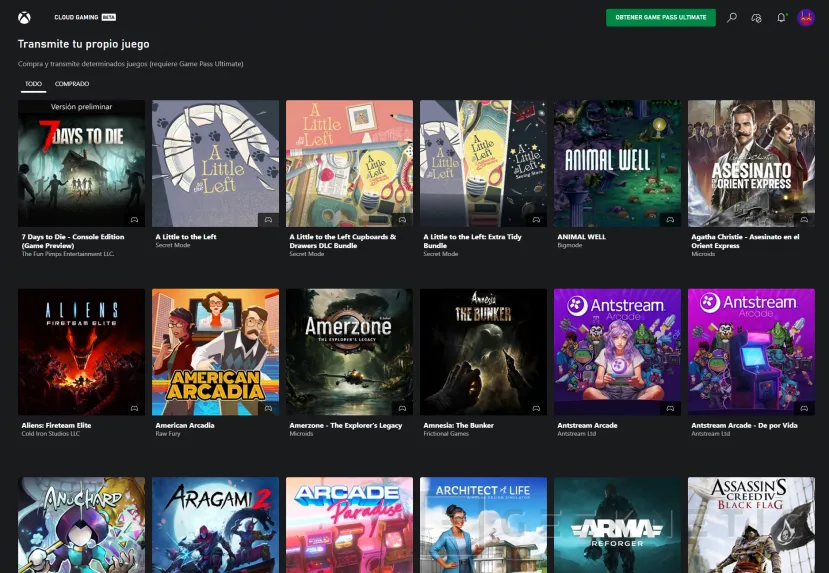This screenshot has height=573, width=829.
Task: Switch to the COMPRADO tab
Action: point(72,84)
